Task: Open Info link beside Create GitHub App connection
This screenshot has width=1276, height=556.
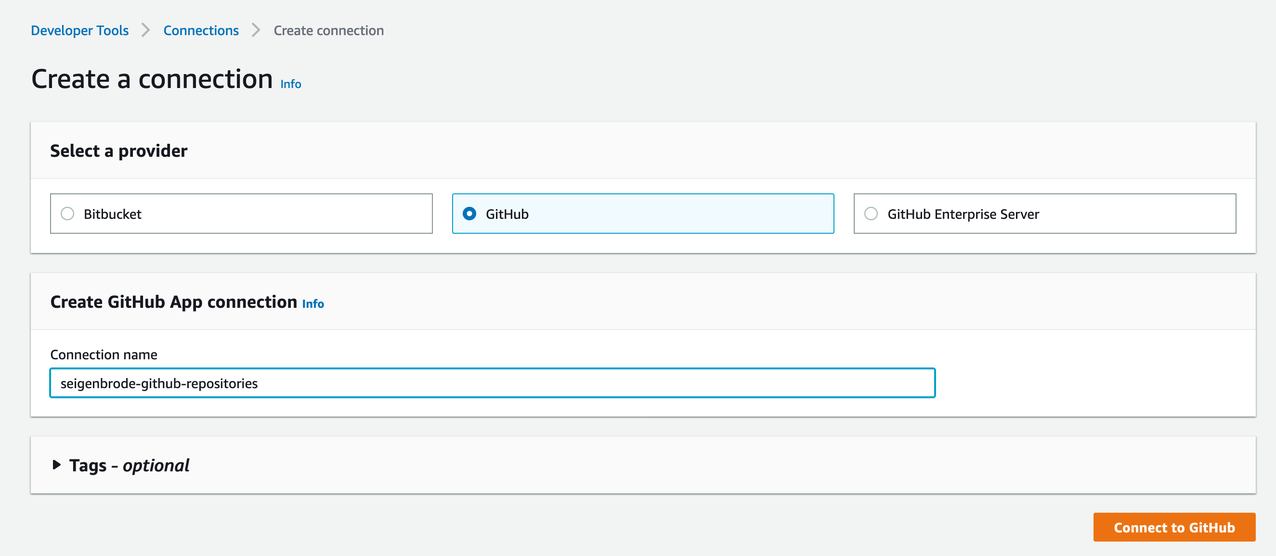Action: tap(313, 303)
